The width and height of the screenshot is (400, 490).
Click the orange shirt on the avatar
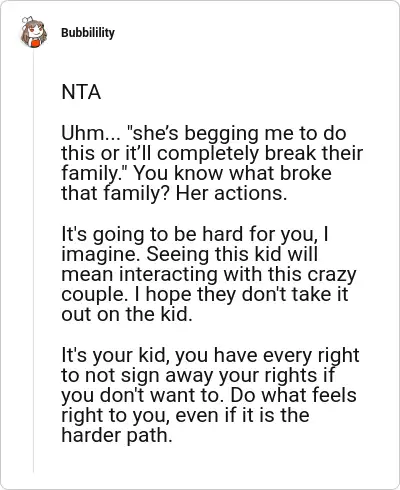pos(36,44)
